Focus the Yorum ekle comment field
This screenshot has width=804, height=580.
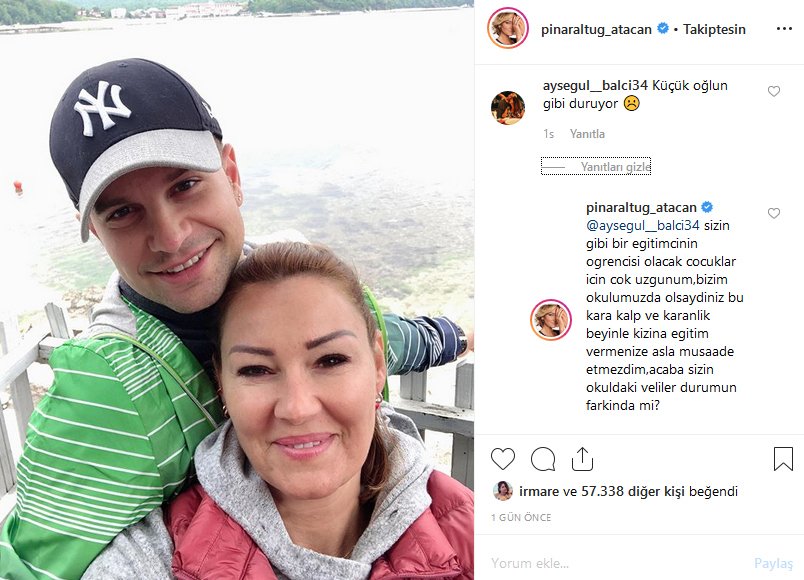[615, 563]
